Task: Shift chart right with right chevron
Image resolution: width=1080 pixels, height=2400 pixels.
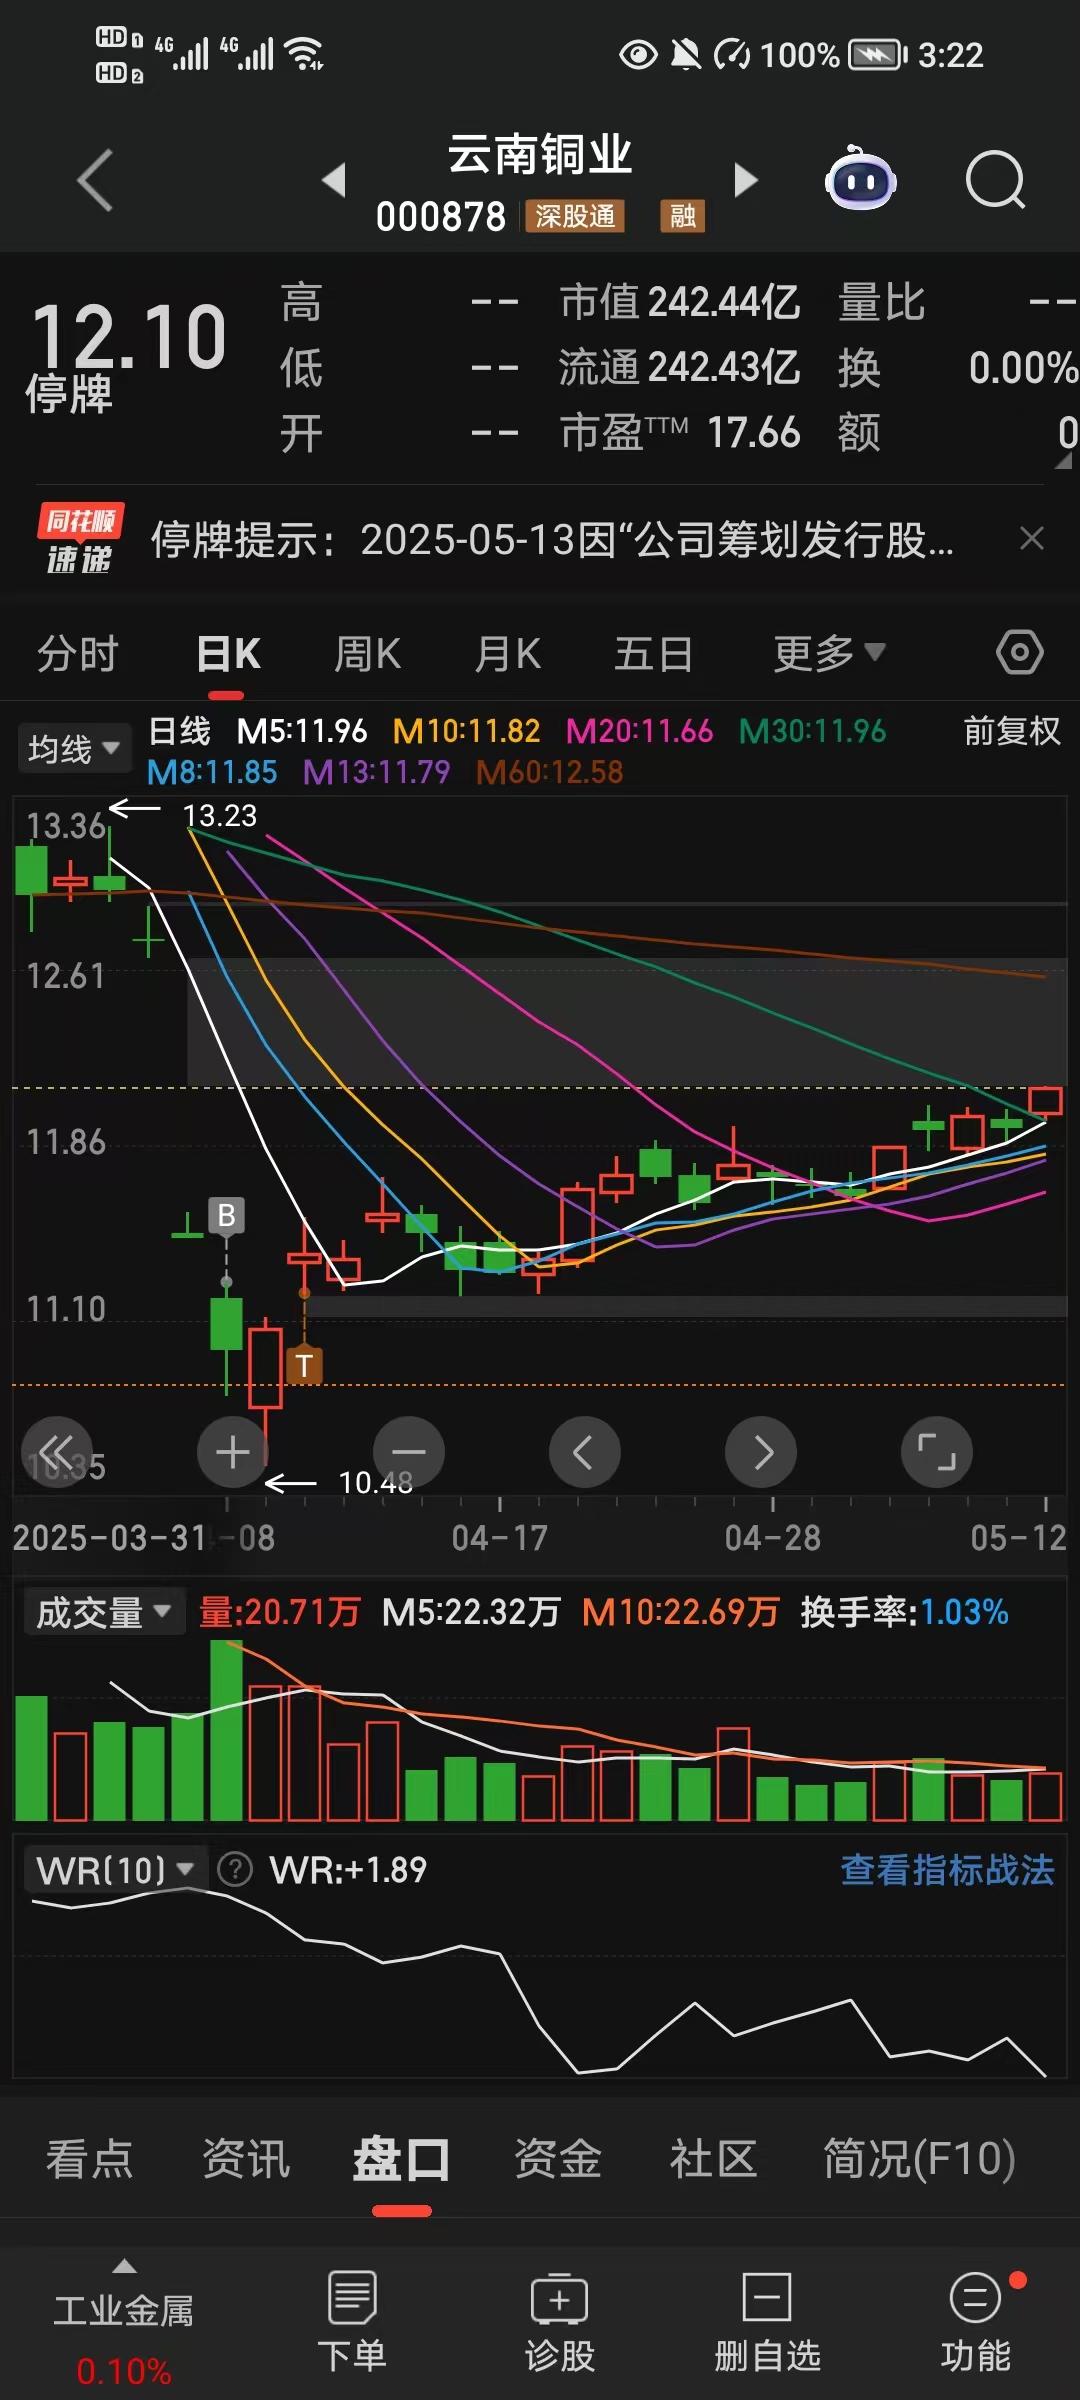Action: click(761, 1452)
